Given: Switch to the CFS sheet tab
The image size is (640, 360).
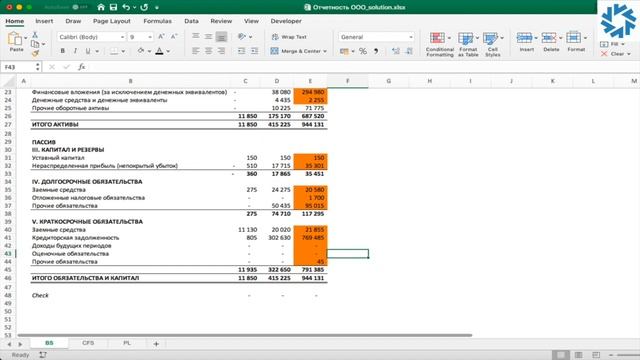Looking at the screenshot, I should click(x=88, y=343).
